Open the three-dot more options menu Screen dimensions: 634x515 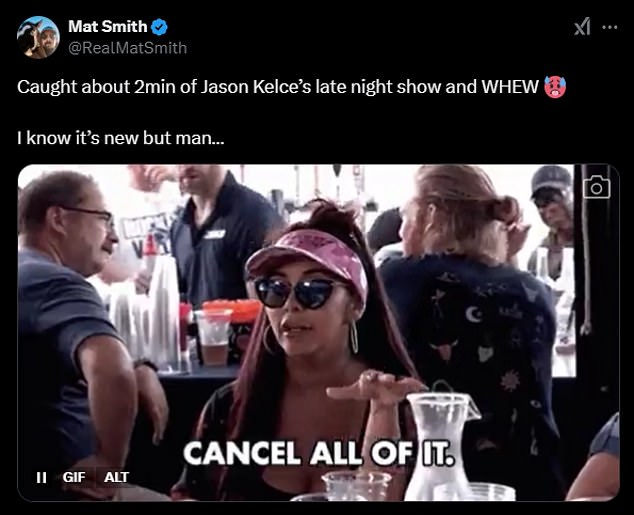coord(610,27)
